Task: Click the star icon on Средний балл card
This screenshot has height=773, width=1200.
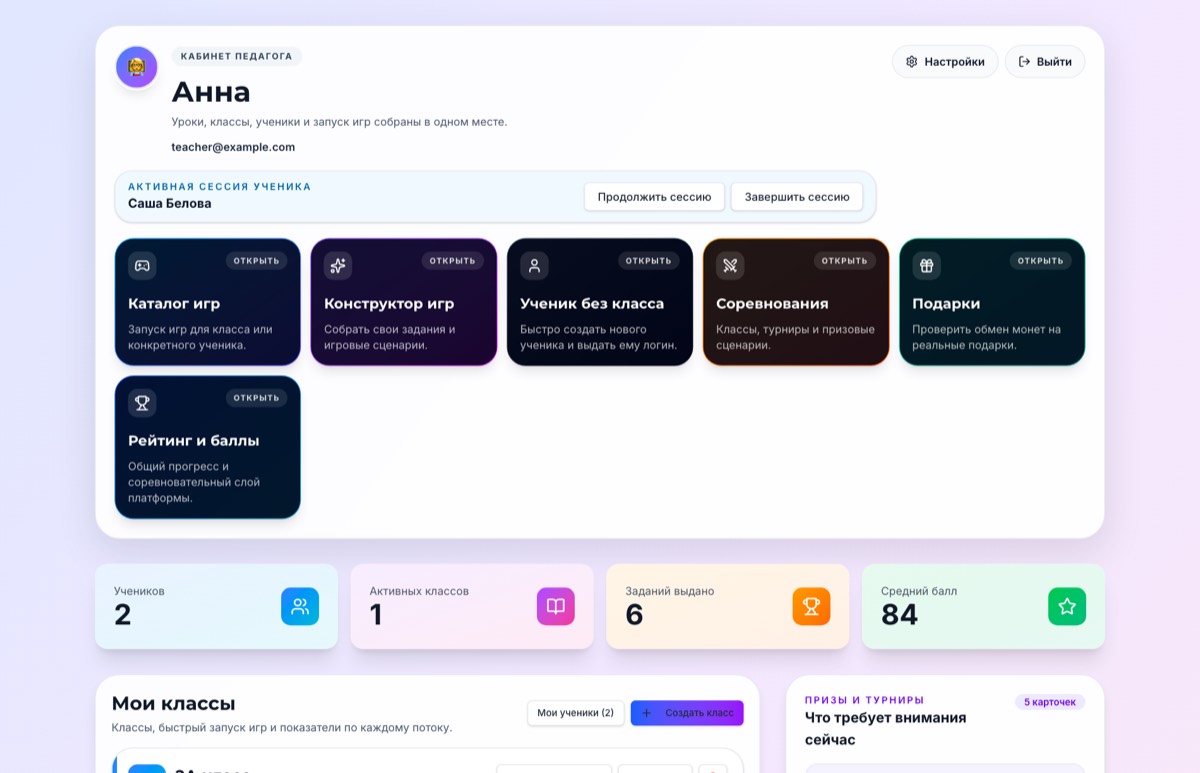Action: coord(1067,606)
